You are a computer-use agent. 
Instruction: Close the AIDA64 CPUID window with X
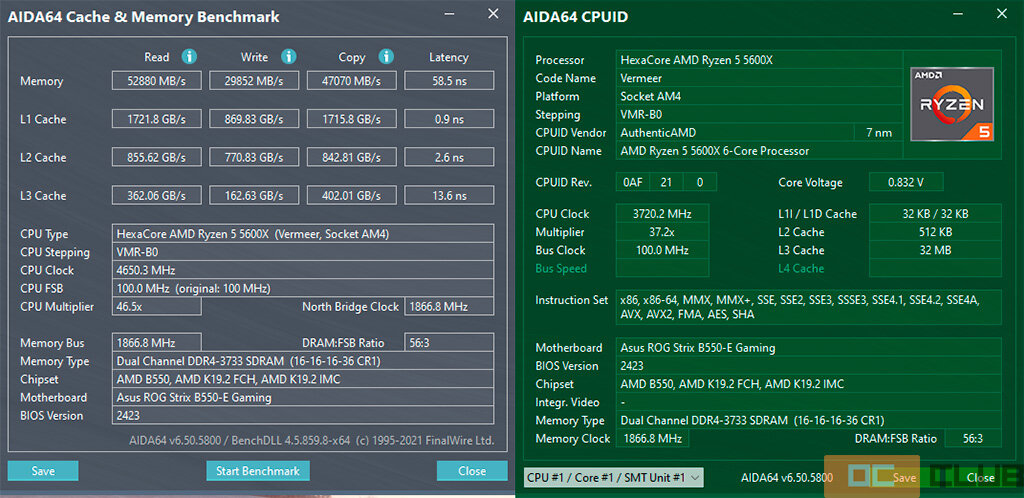point(1001,13)
